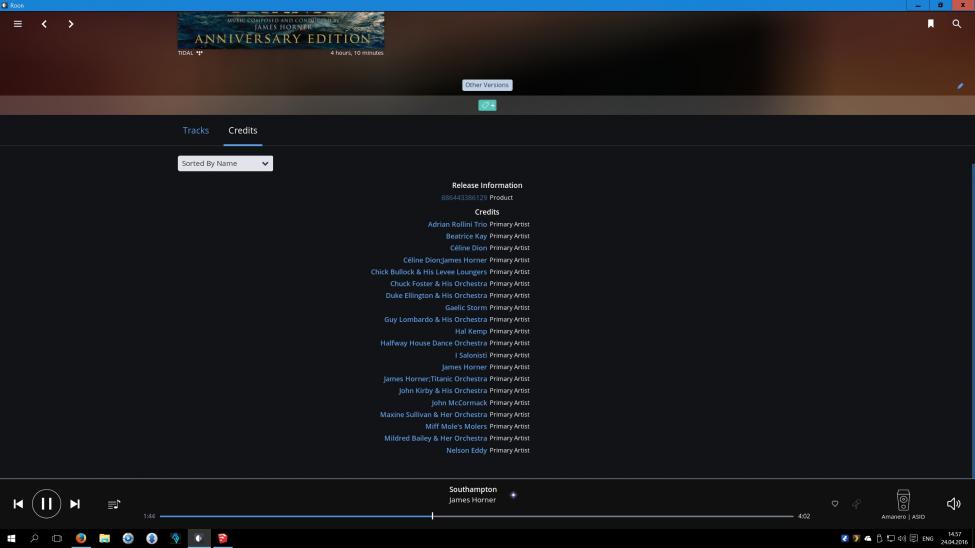Open the red app taskbar icon

pos(223,539)
